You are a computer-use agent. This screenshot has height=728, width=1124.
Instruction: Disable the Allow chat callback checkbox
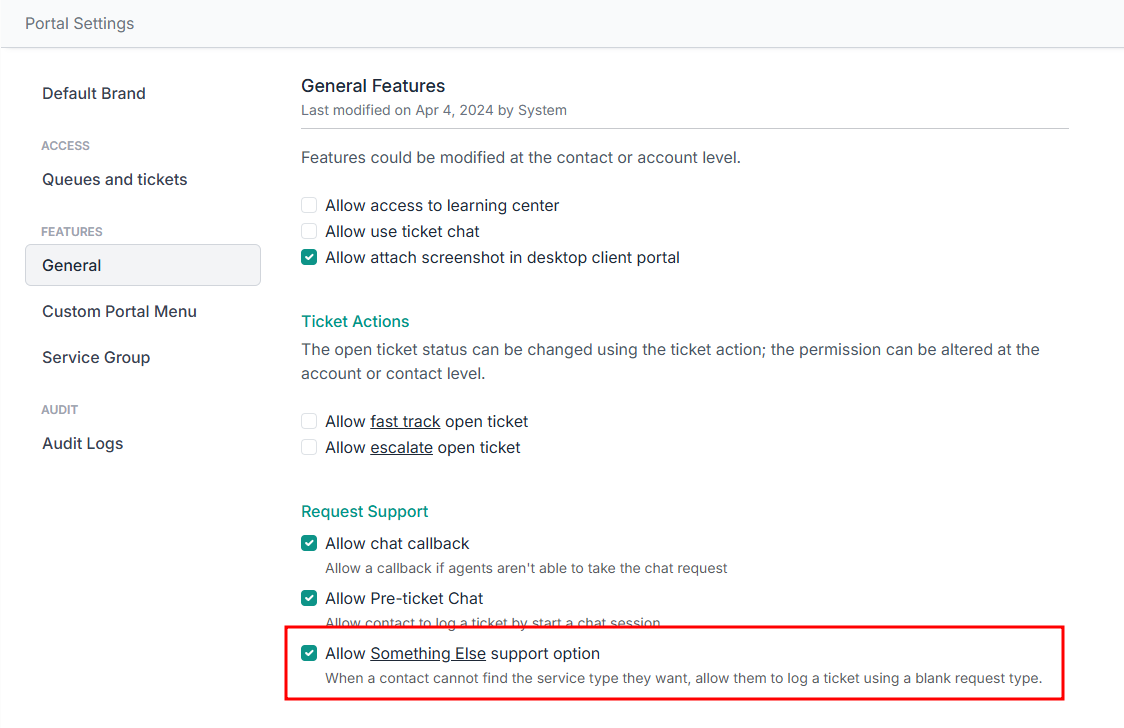tap(309, 543)
